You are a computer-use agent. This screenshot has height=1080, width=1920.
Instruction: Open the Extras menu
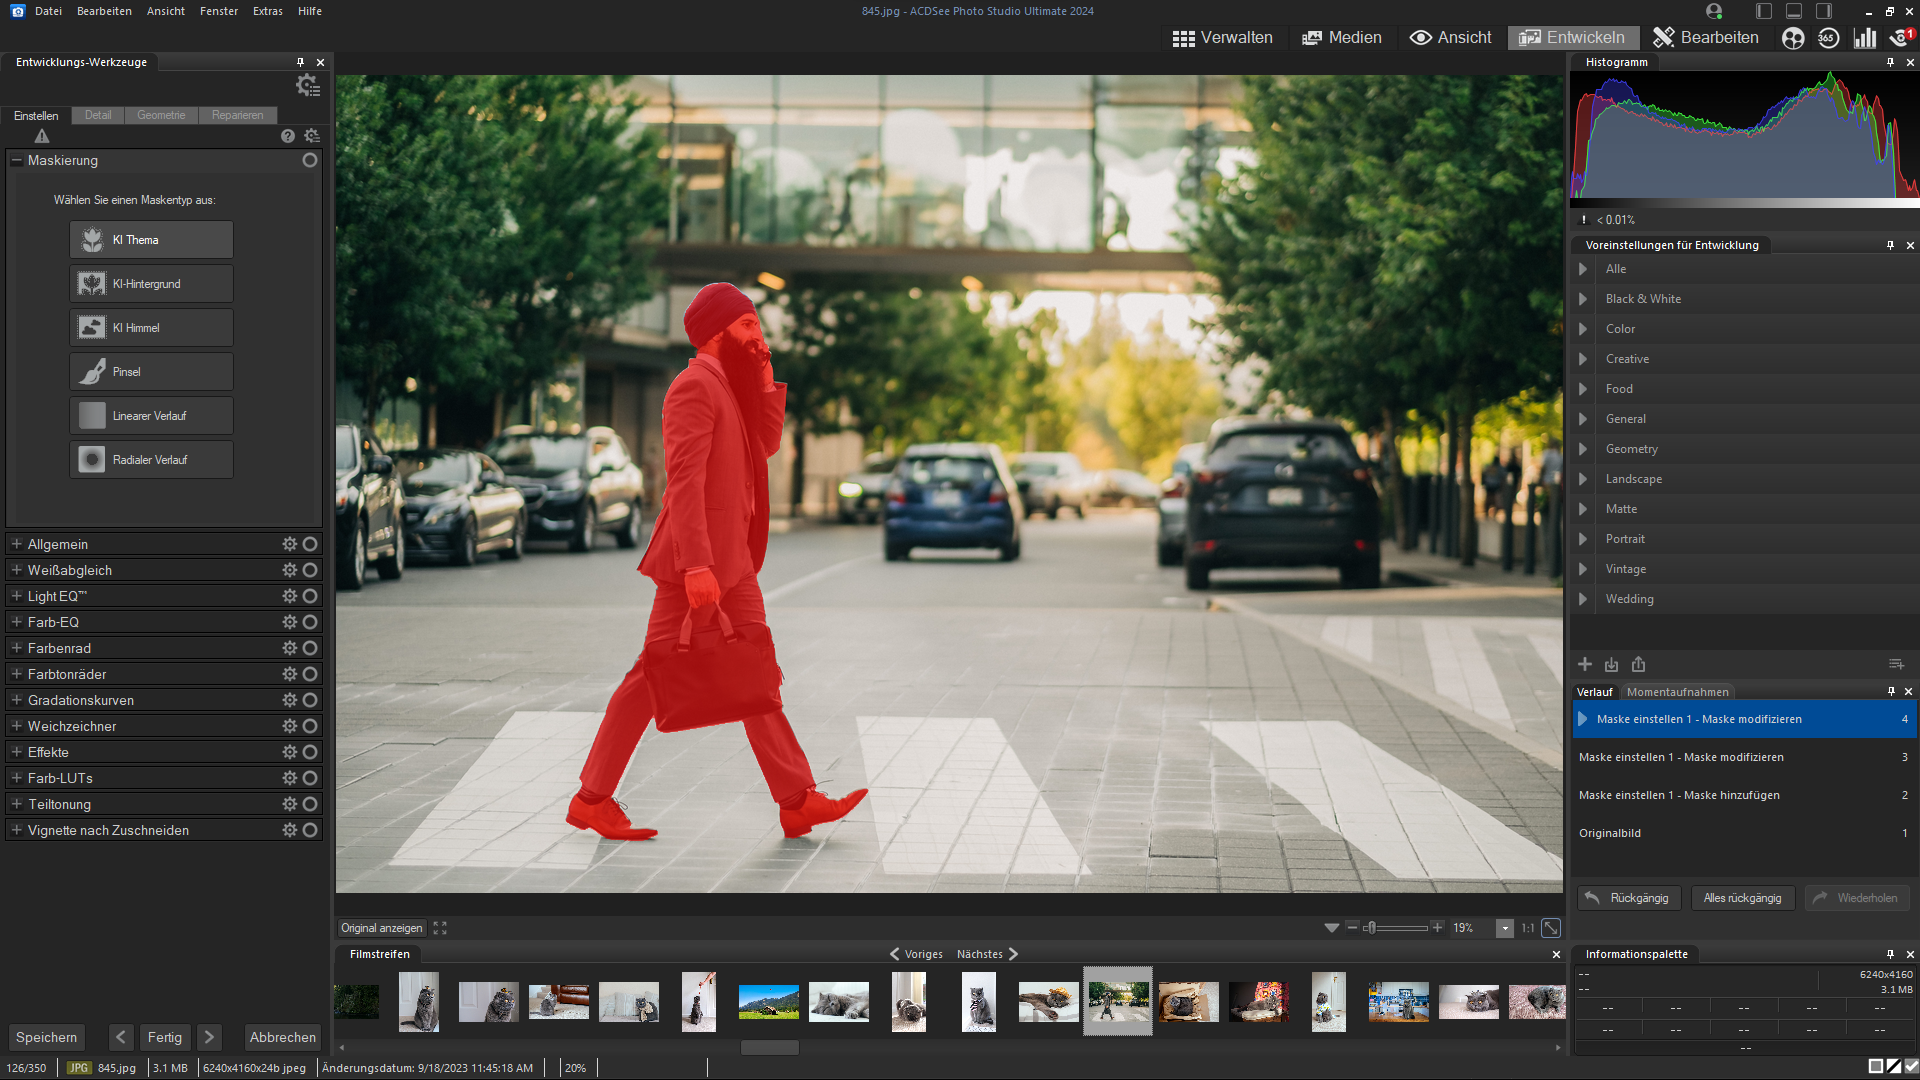pyautogui.click(x=267, y=11)
